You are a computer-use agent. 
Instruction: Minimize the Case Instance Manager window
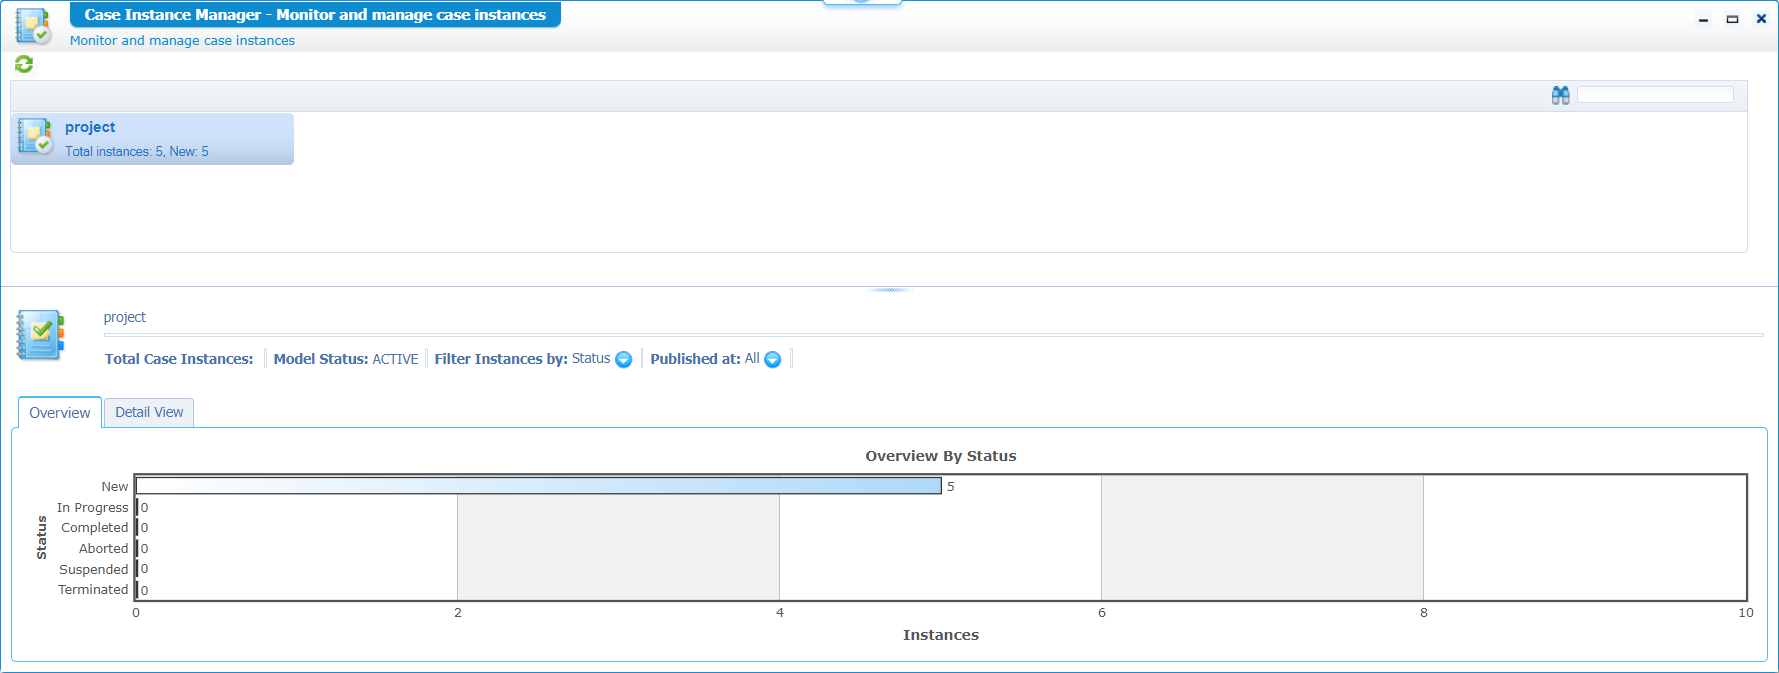[x=1703, y=19]
